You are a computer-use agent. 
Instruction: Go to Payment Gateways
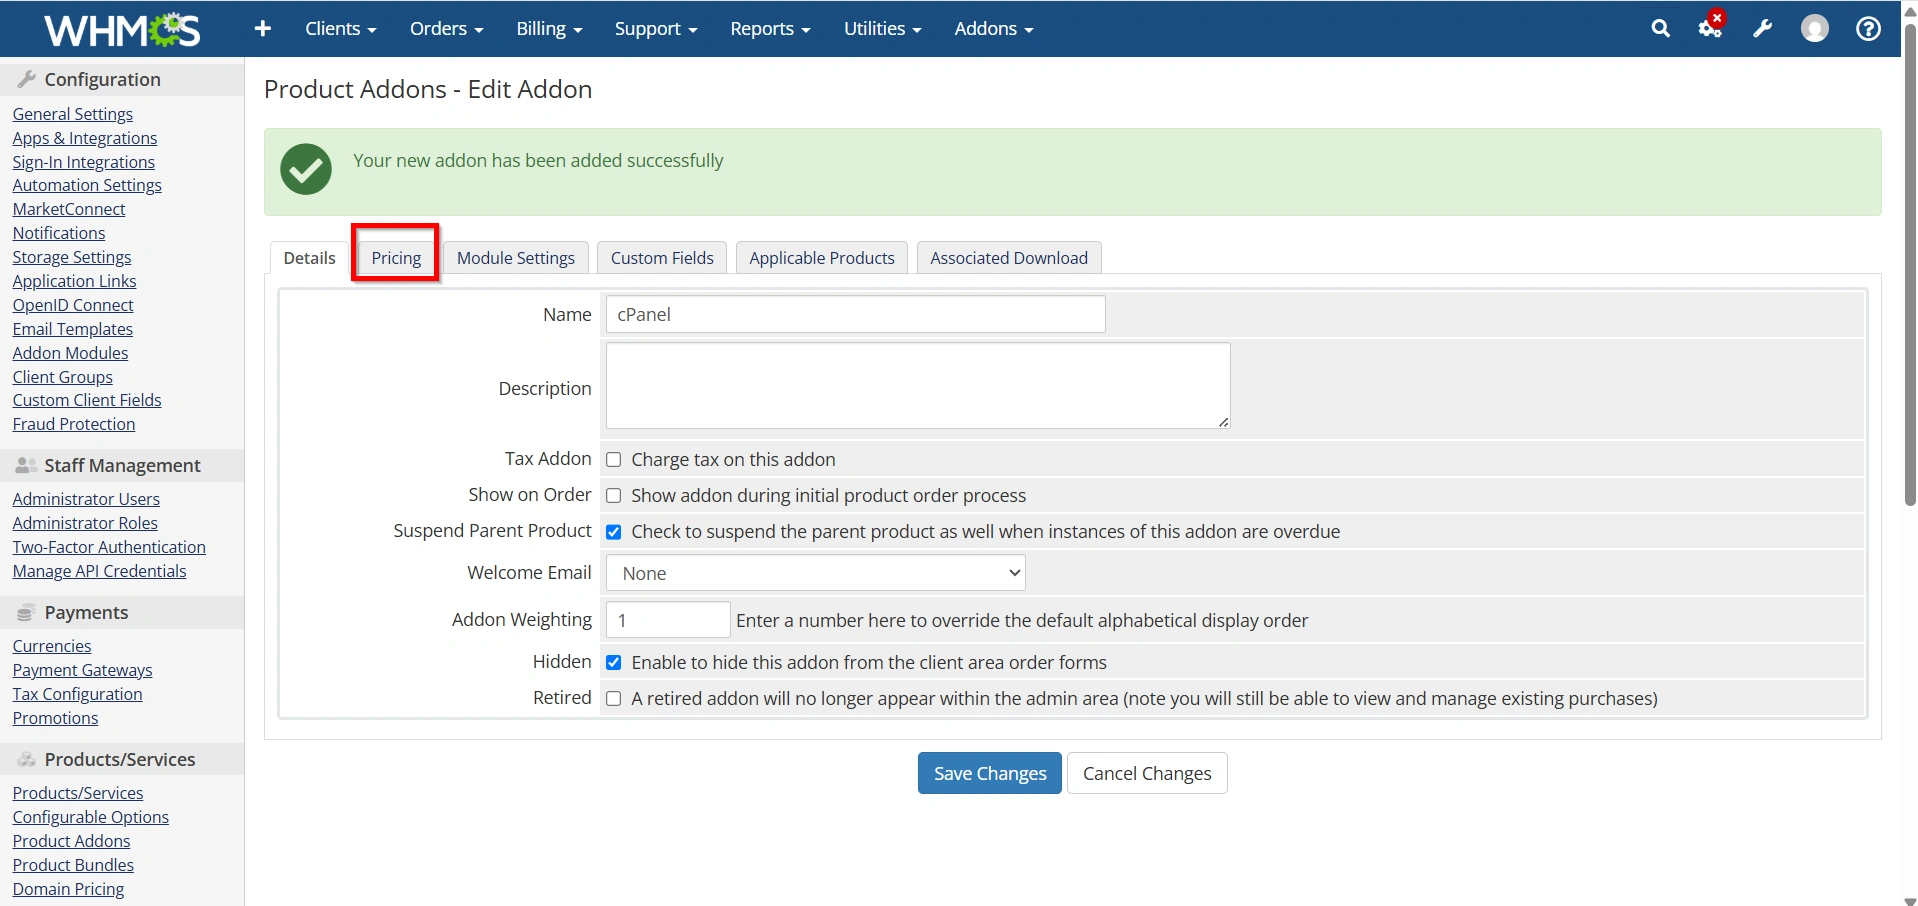pyautogui.click(x=83, y=670)
